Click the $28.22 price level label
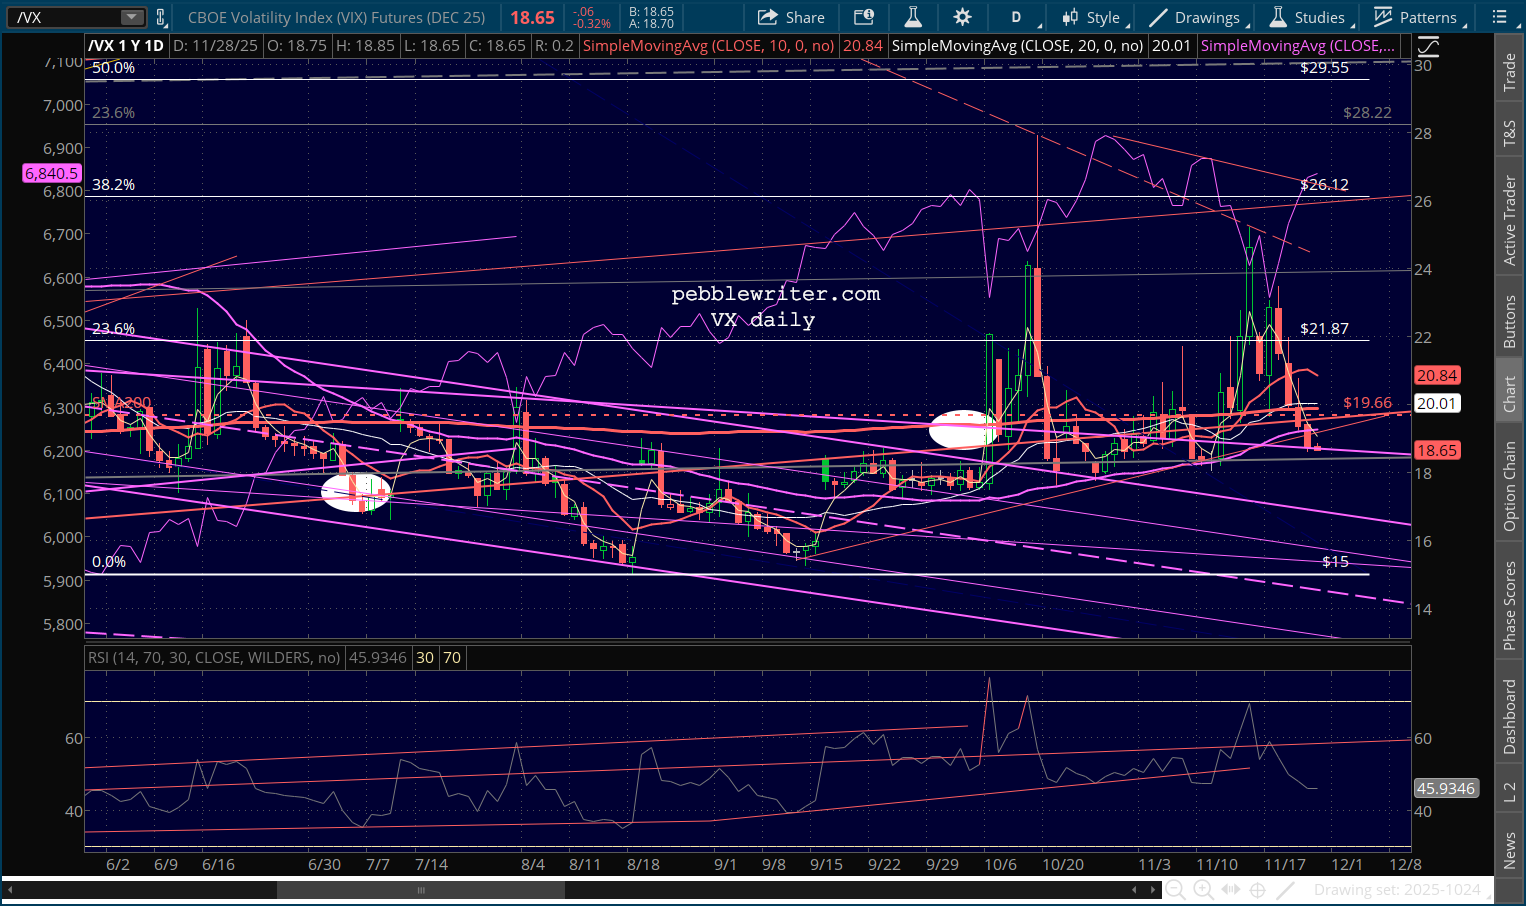This screenshot has width=1526, height=906. [1367, 113]
